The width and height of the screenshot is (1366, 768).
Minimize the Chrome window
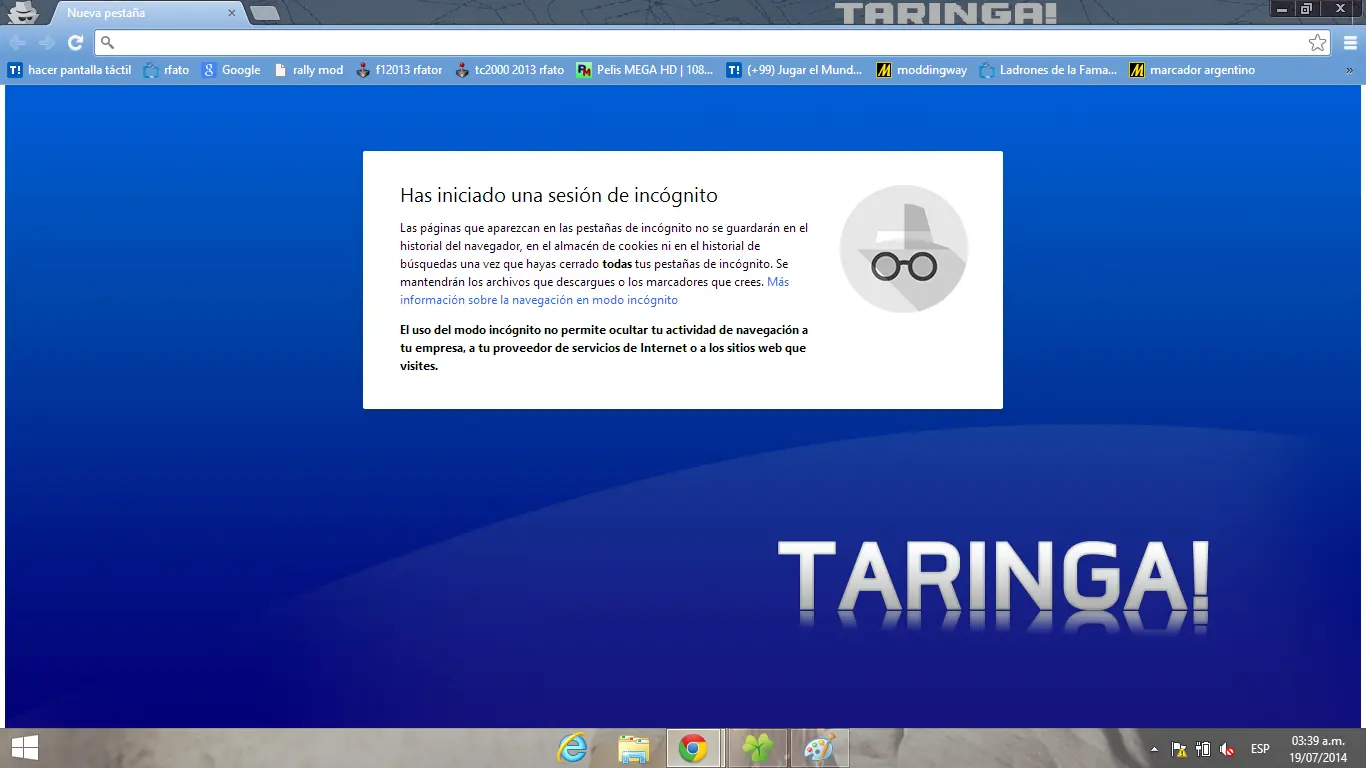click(x=1282, y=8)
